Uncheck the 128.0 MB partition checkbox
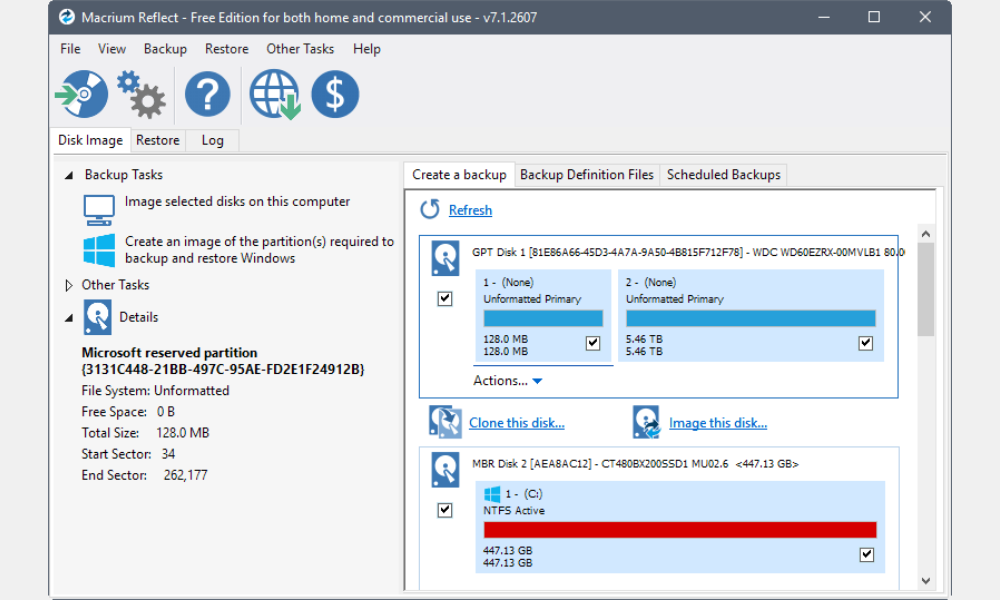The image size is (1000, 600). 593,343
